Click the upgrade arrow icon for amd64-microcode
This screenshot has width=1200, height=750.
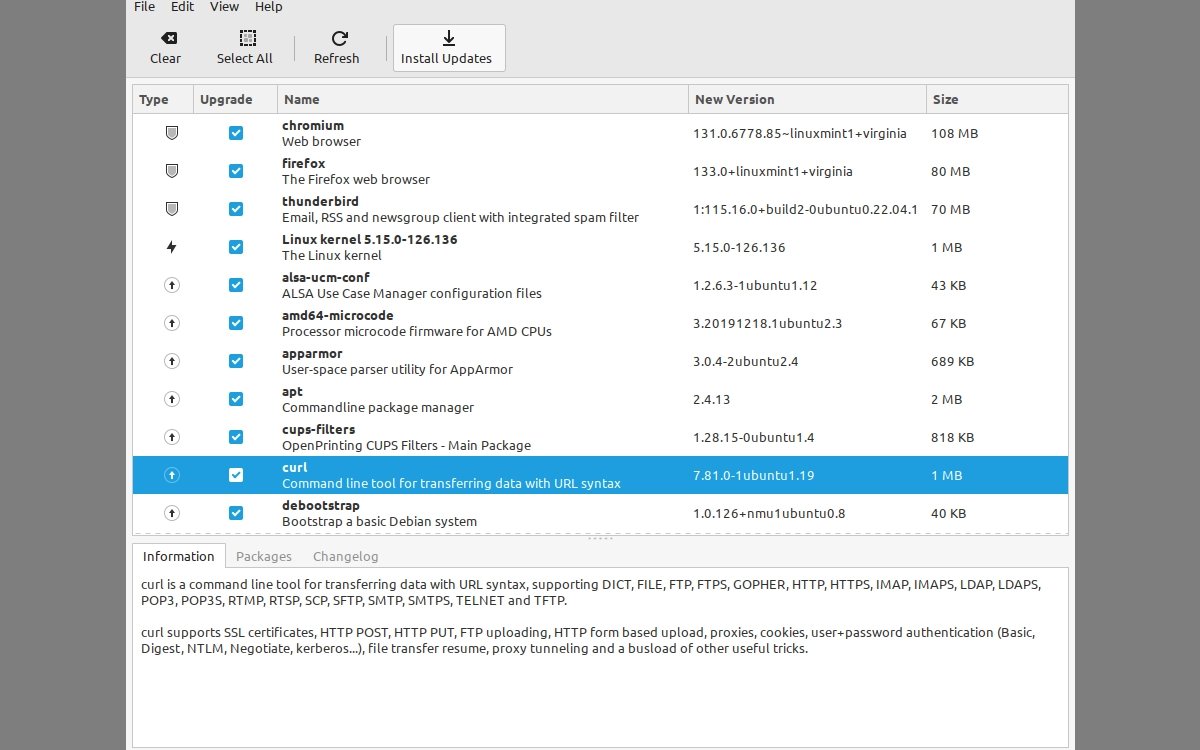(171, 323)
